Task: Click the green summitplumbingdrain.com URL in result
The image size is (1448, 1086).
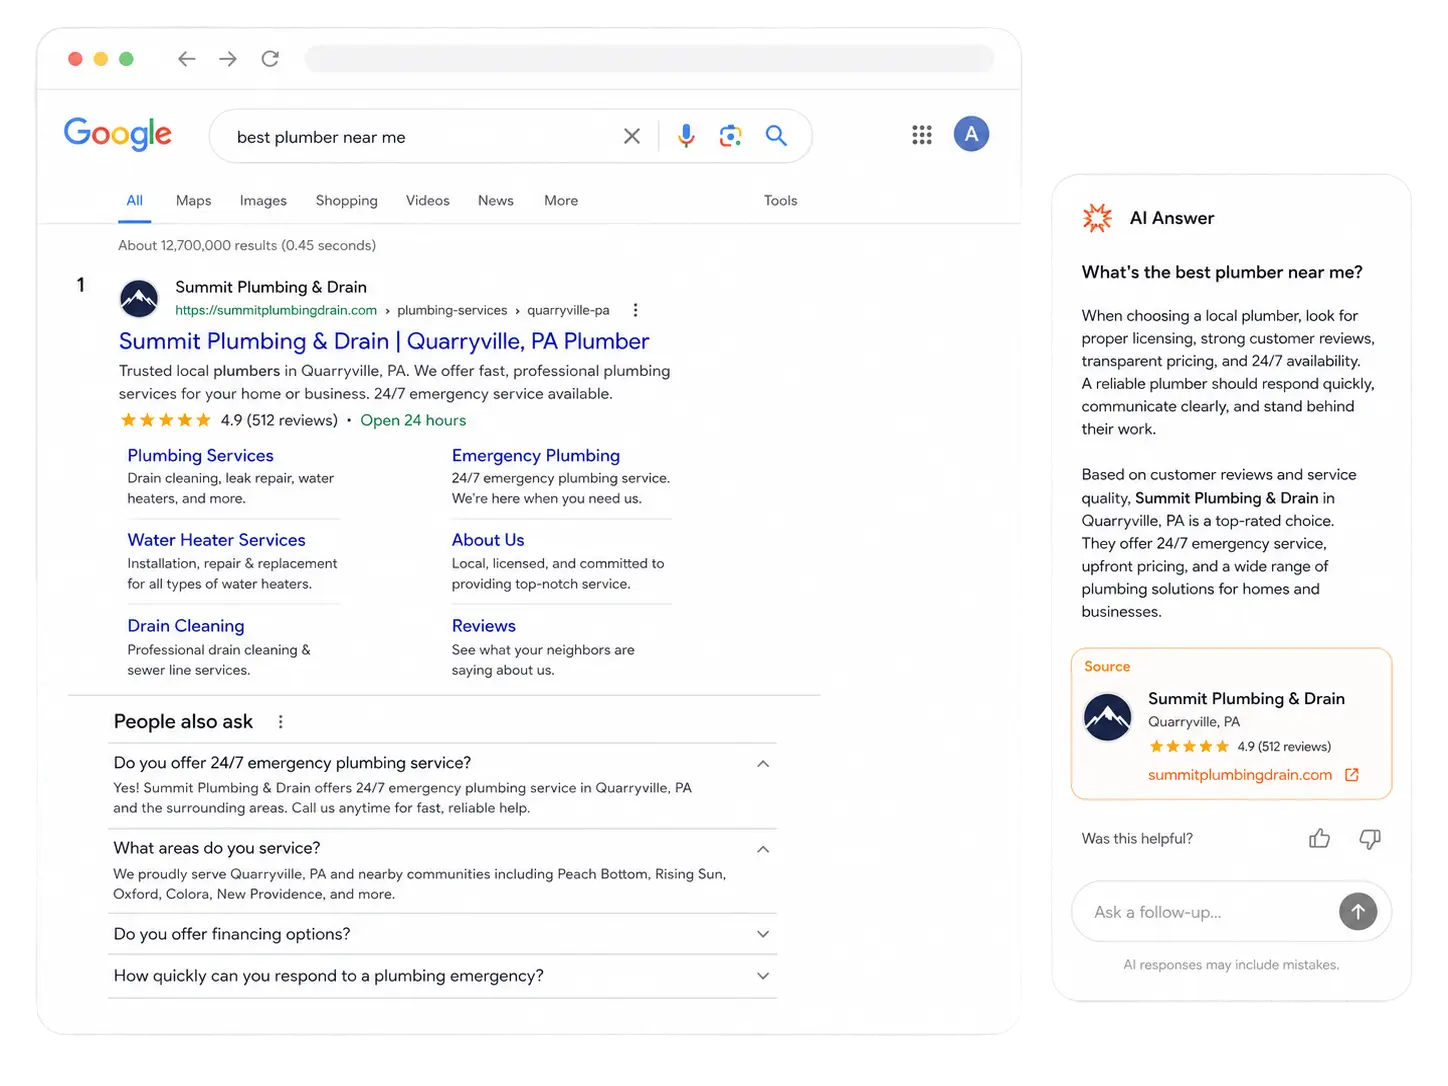Action: point(276,310)
